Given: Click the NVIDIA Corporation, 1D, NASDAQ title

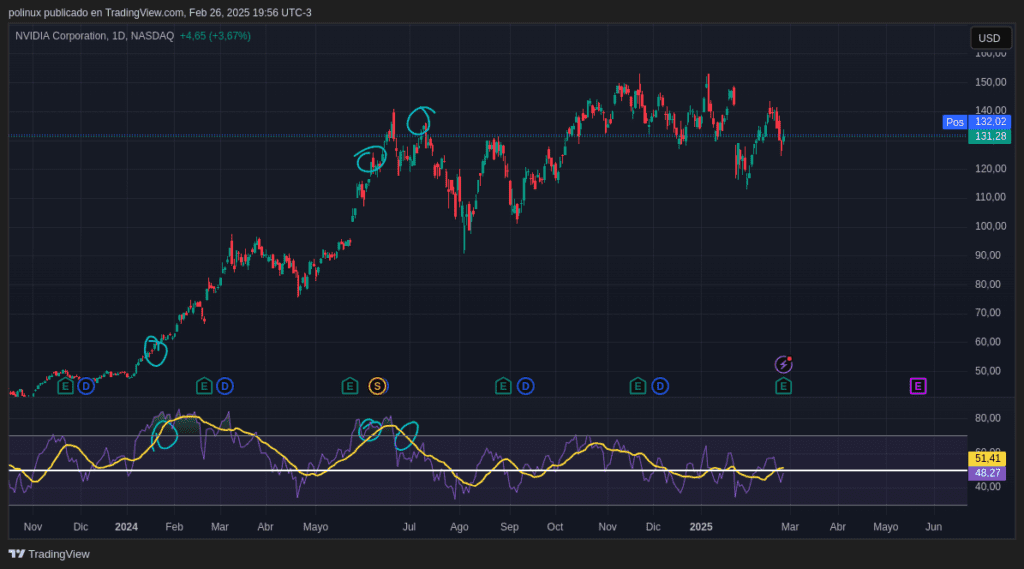Looking at the screenshot, I should pos(95,36).
